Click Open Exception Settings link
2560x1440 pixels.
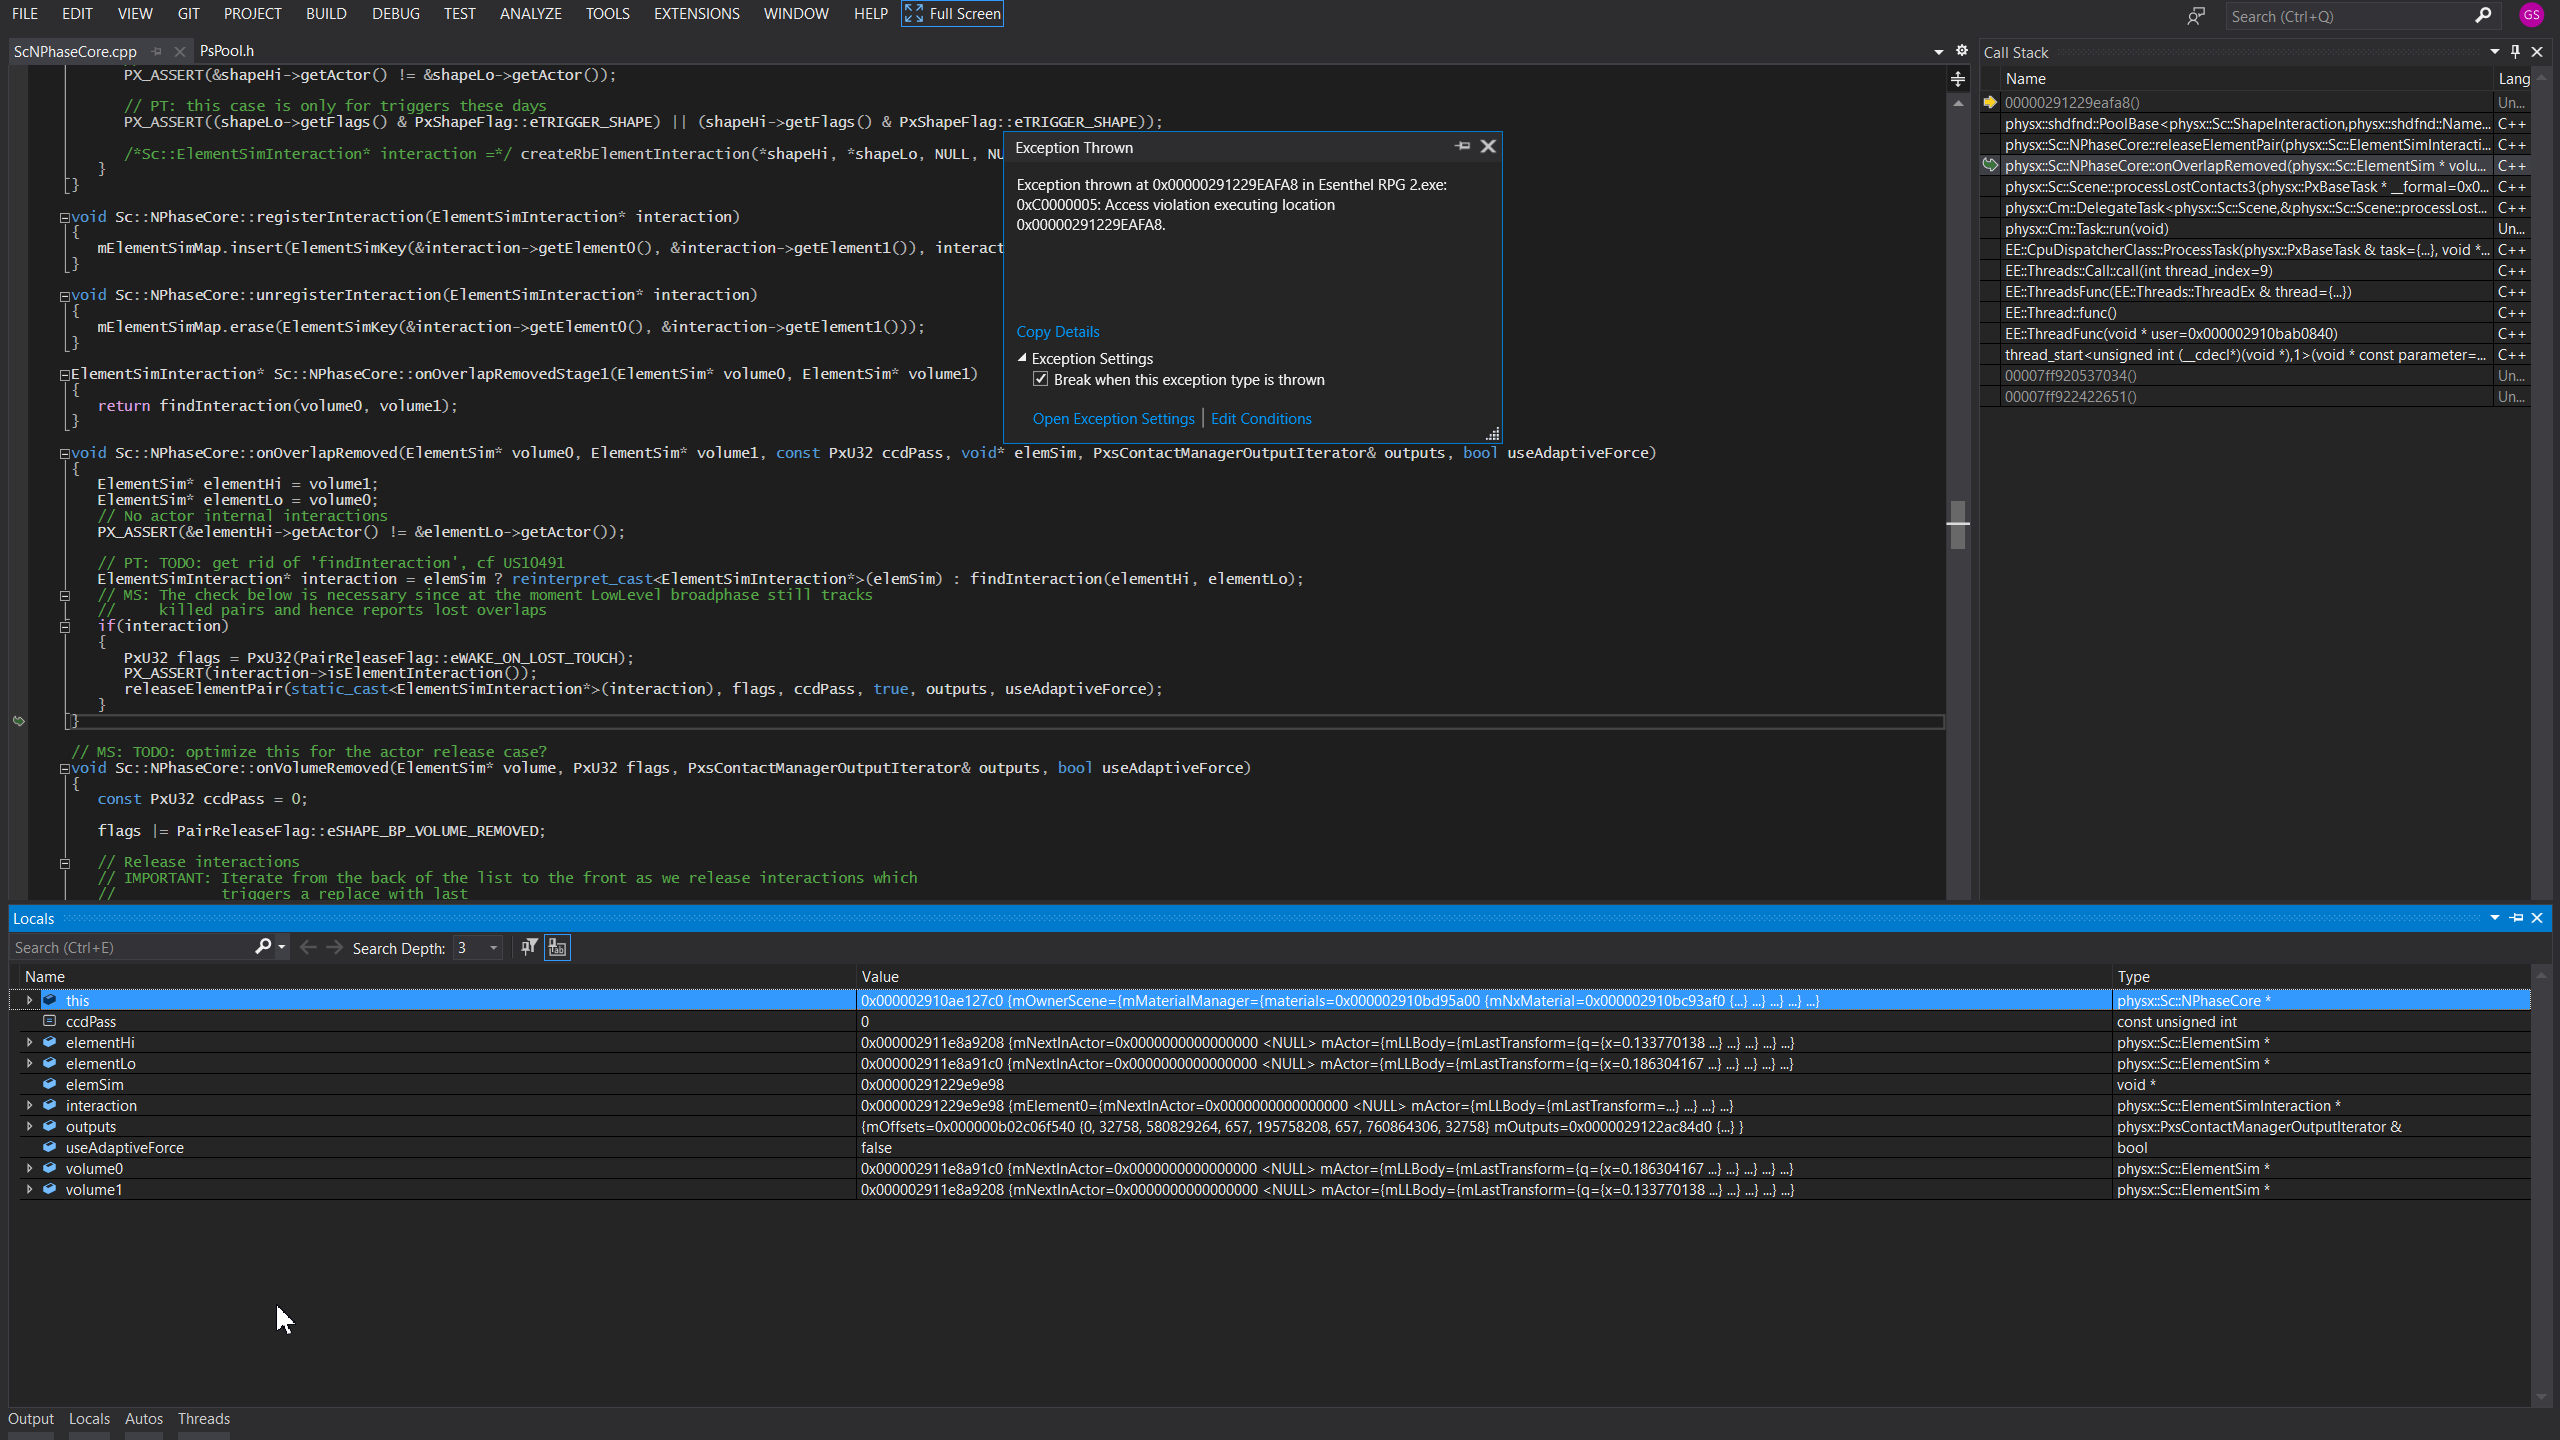[x=1113, y=419]
